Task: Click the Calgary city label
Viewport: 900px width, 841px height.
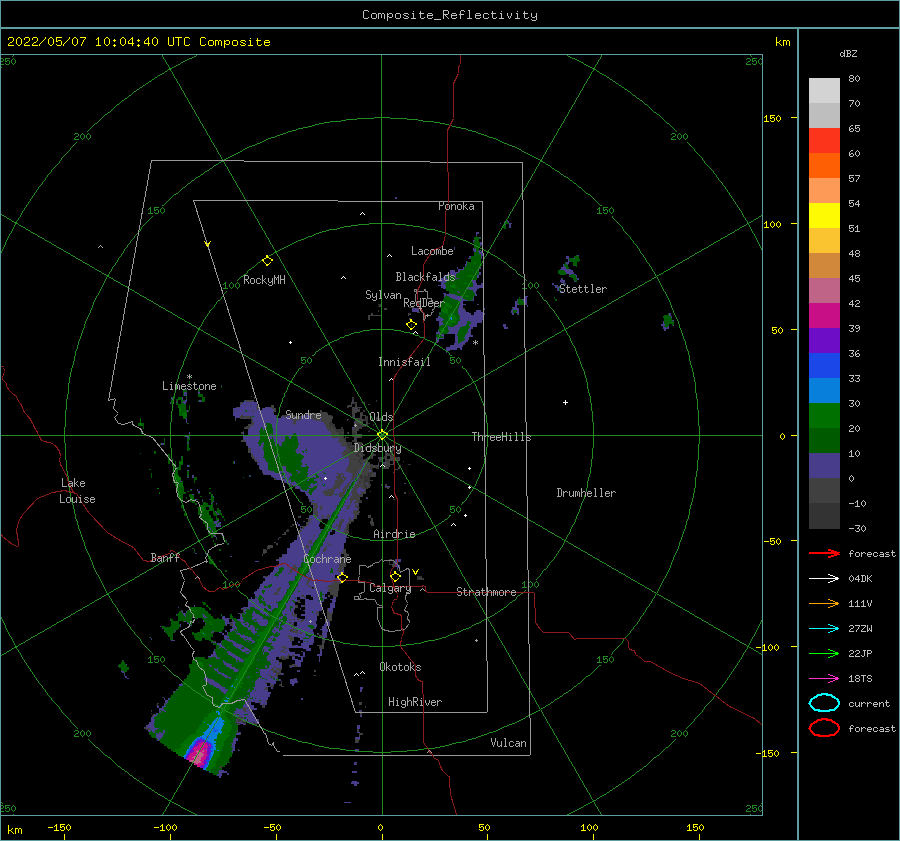Action: [x=390, y=588]
